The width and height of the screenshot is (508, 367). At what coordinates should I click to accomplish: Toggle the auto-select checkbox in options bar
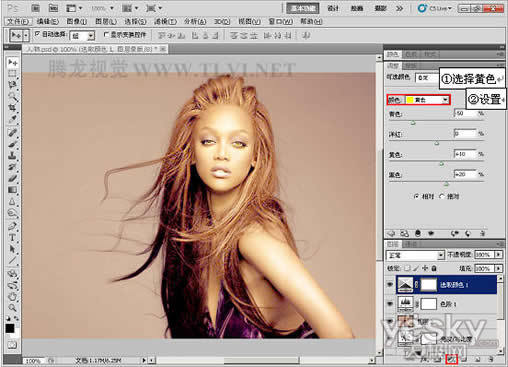click(x=38, y=34)
